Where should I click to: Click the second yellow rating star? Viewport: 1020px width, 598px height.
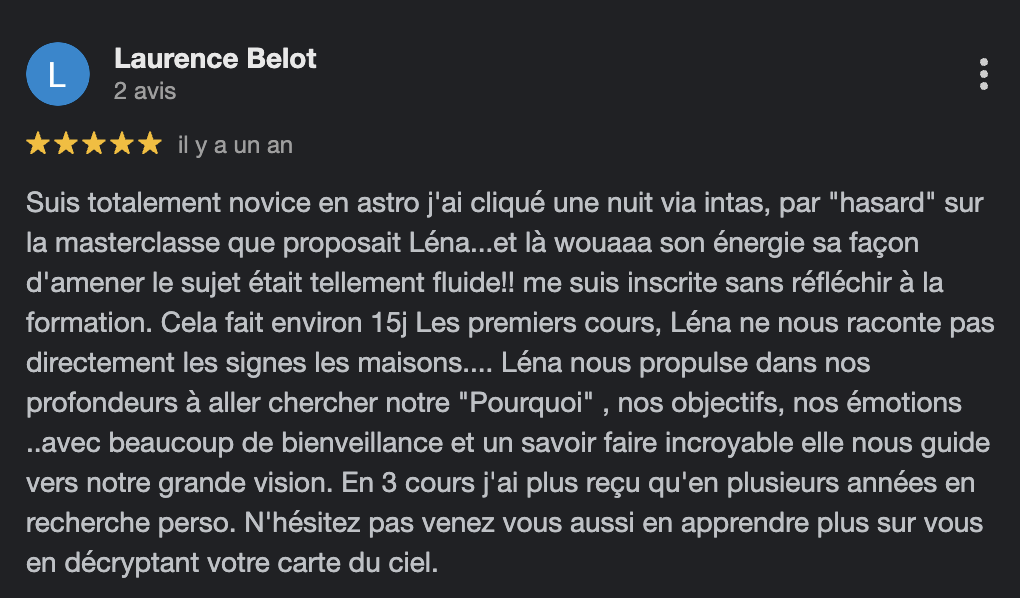tap(66, 145)
